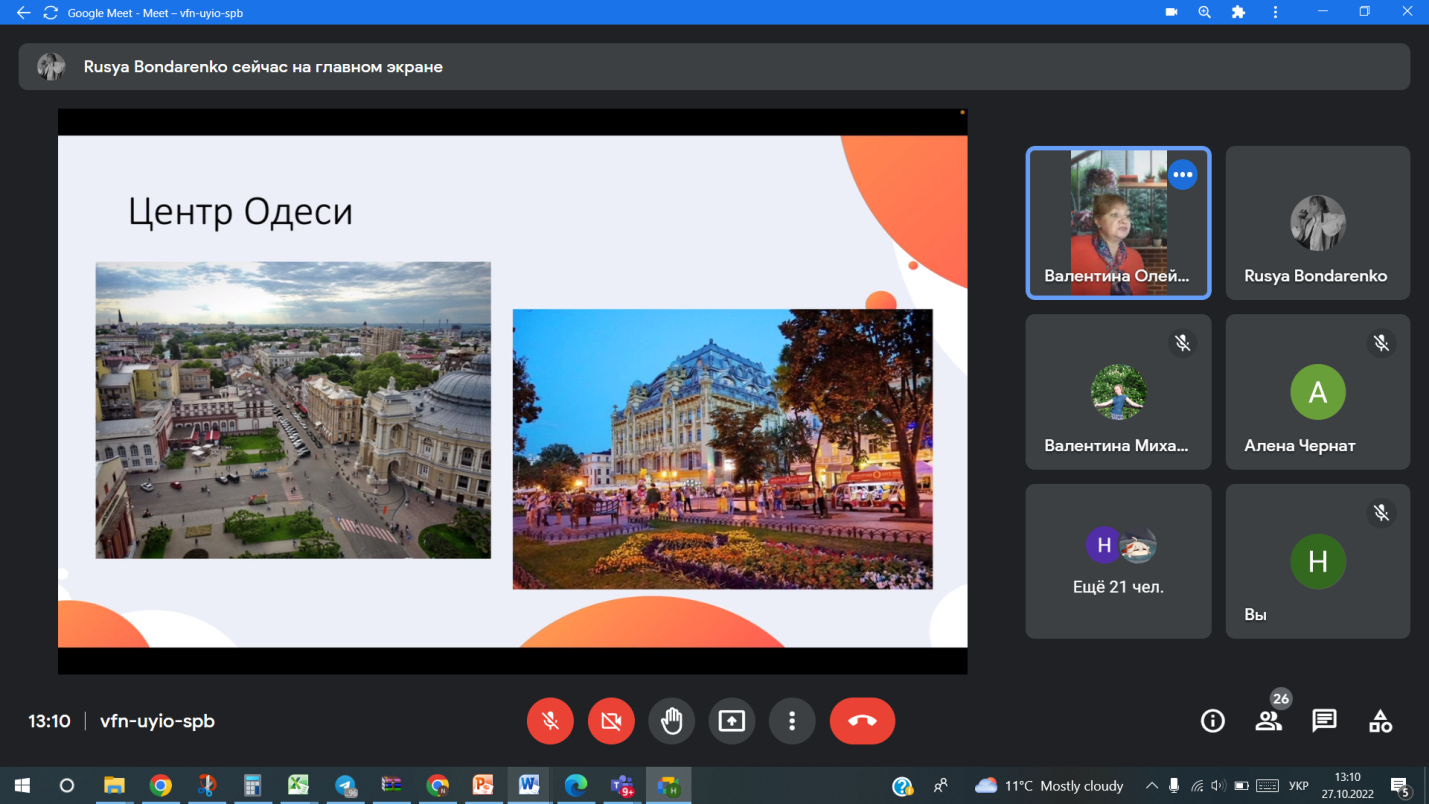
Task: Go back with the title bar arrow
Action: click(x=24, y=13)
